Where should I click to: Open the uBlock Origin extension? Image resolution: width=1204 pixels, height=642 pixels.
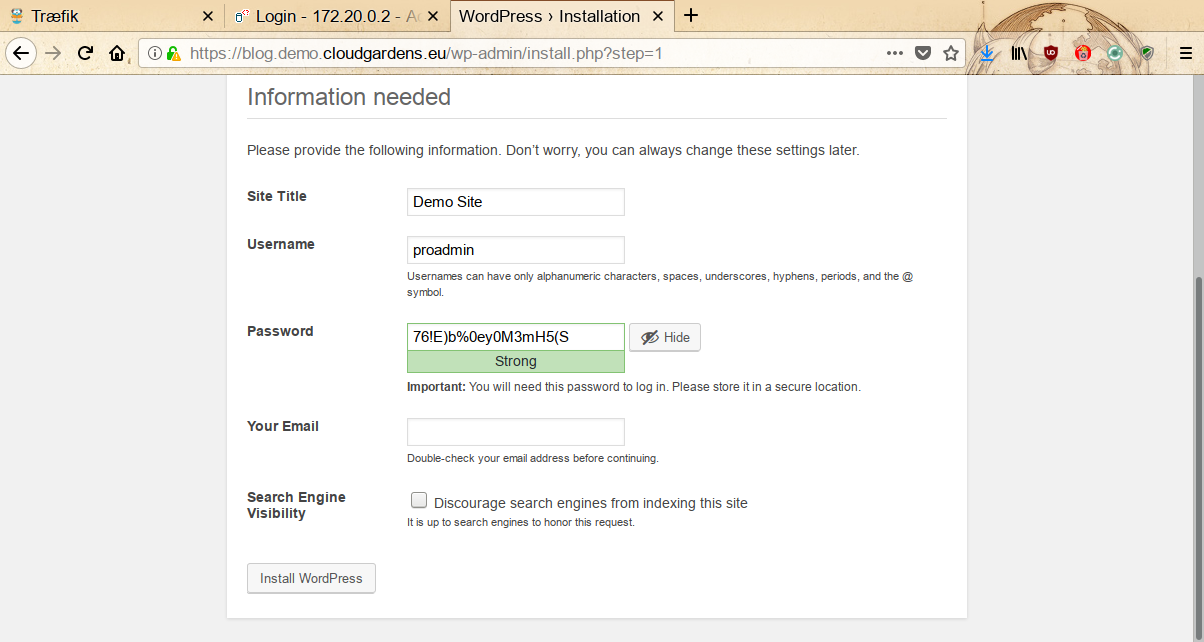[1051, 53]
